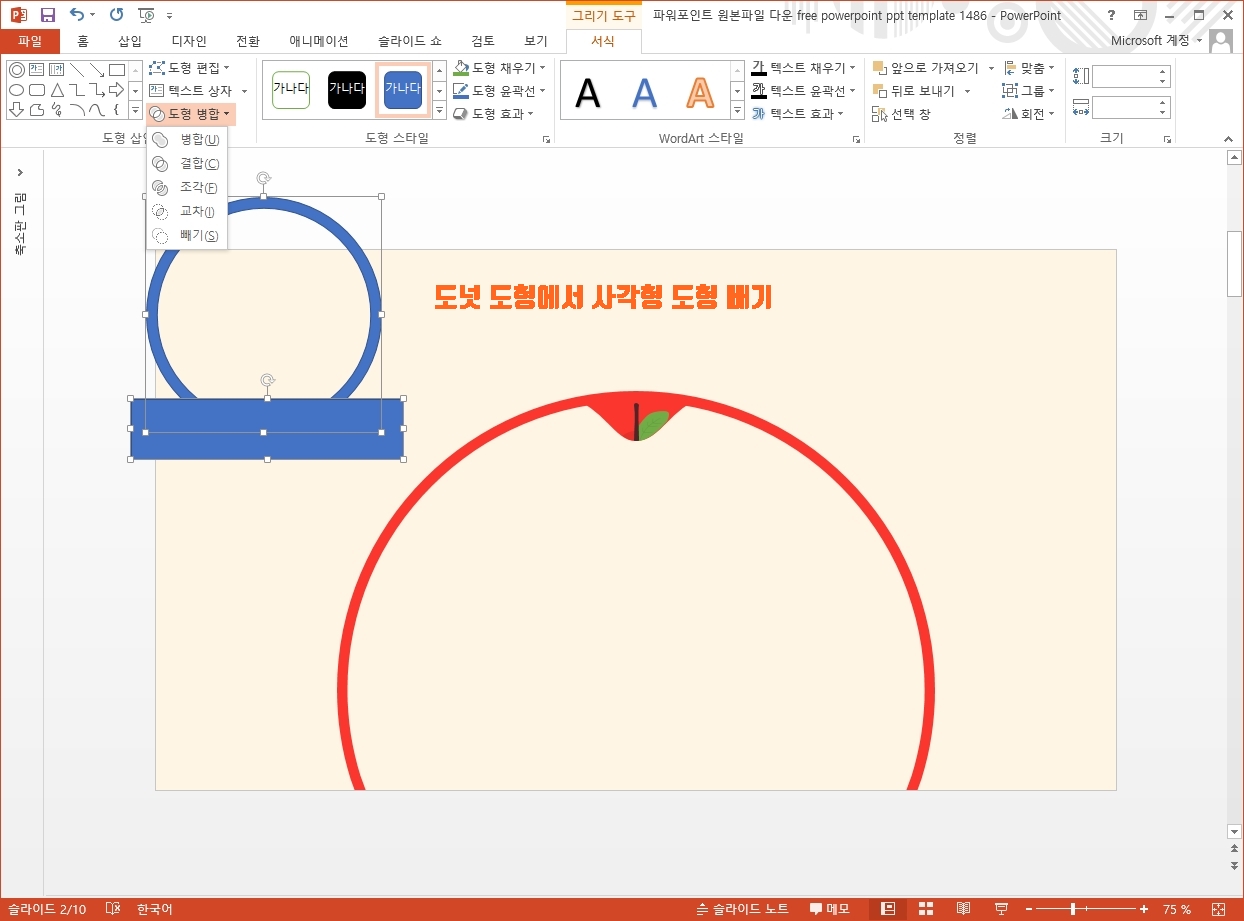1244x921 pixels.
Task: Apply the blue A WordArt style
Action: pos(645,92)
